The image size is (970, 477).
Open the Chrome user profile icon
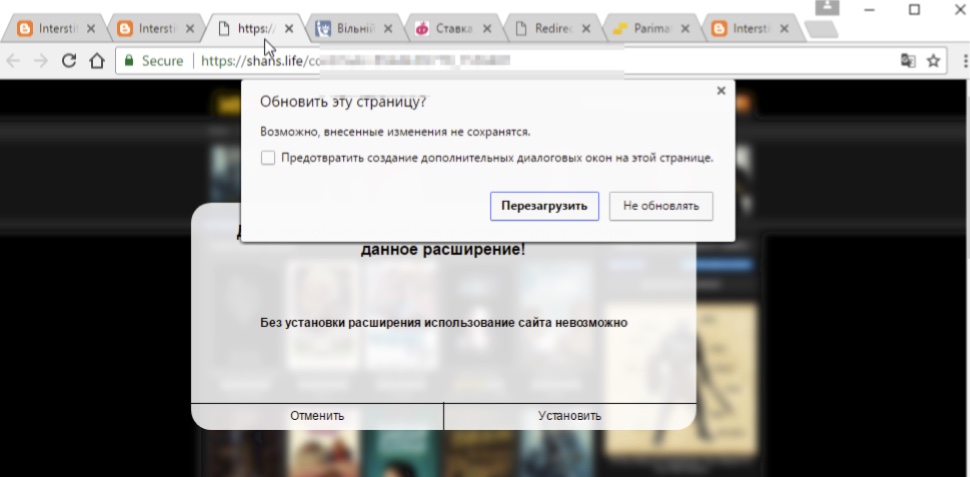point(827,8)
